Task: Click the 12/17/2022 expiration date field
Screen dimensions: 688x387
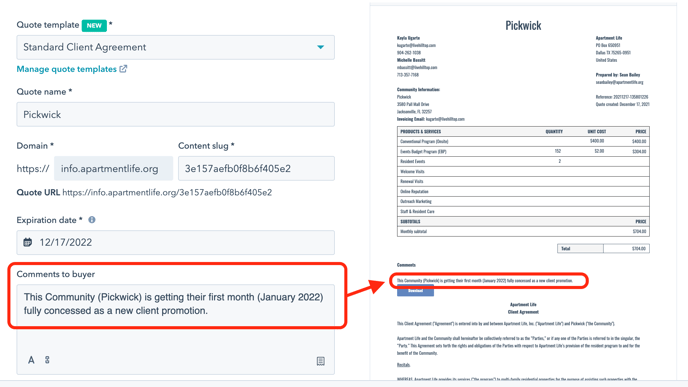Action: pos(176,243)
